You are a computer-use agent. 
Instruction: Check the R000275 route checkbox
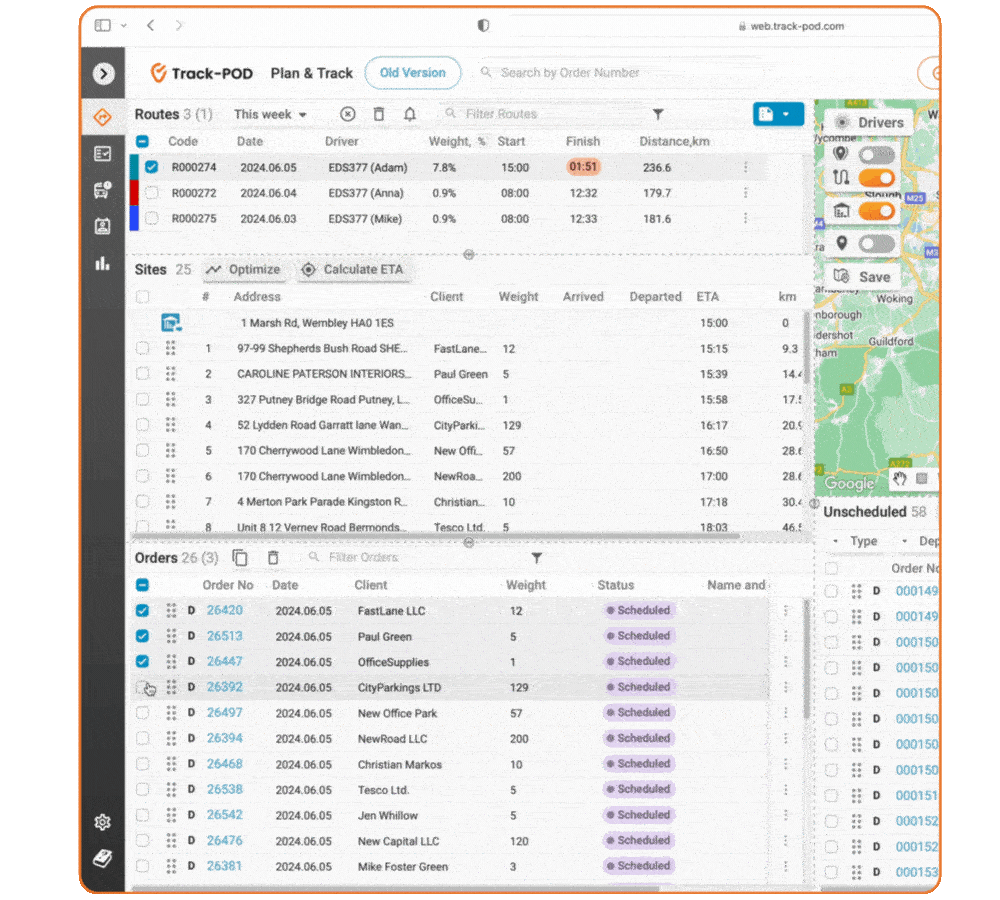click(x=151, y=218)
